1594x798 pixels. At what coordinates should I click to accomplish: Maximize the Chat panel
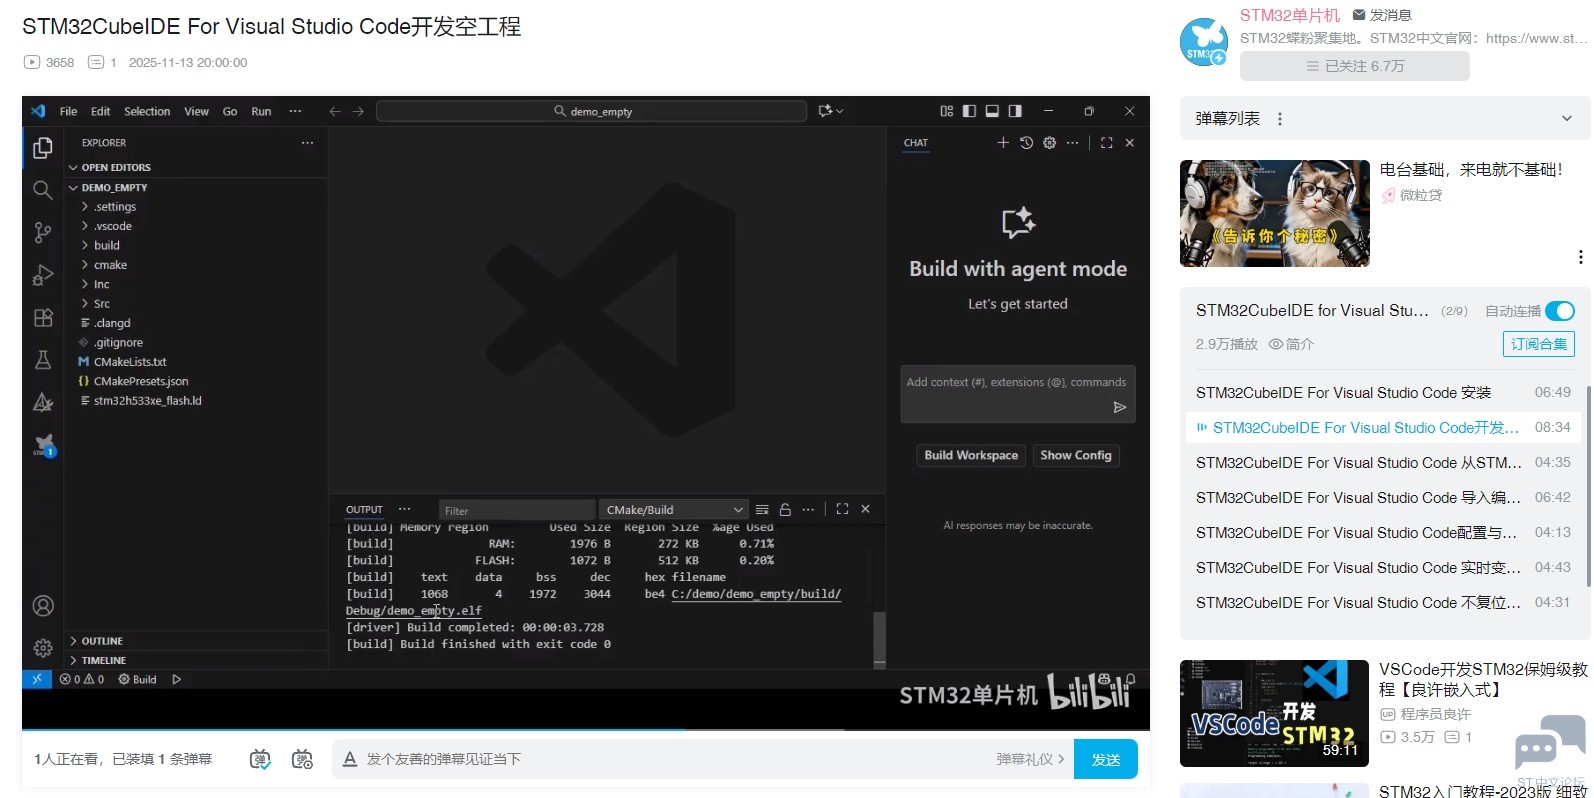1106,143
